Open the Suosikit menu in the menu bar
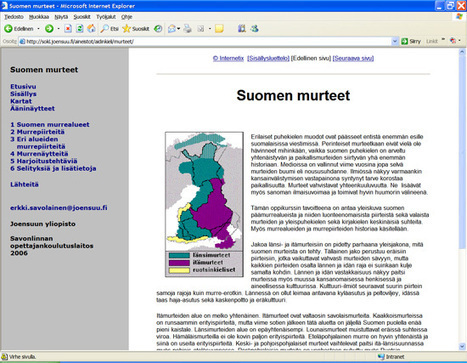467x363 pixels. 82,17
